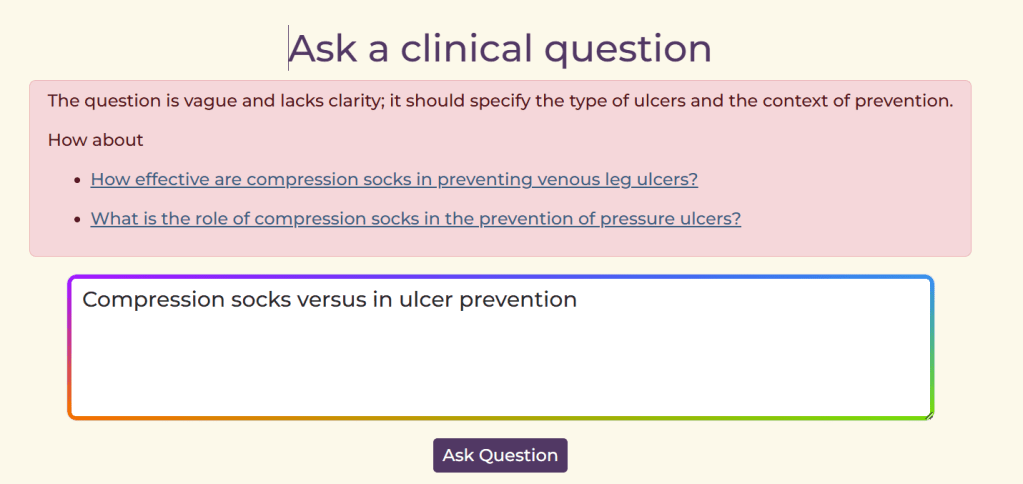Grab the text area resize handle
Screen dimensions: 1023x484
tap(930, 414)
